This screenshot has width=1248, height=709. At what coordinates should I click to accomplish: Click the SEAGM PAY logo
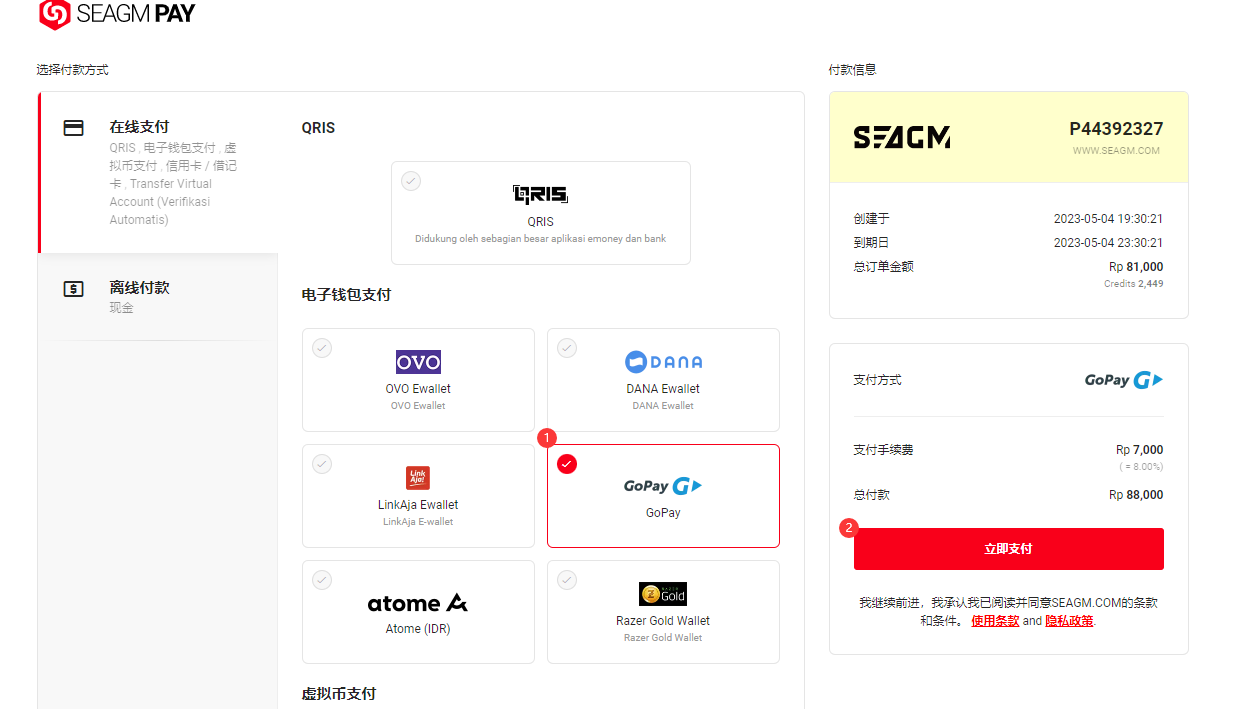[x=117, y=14]
